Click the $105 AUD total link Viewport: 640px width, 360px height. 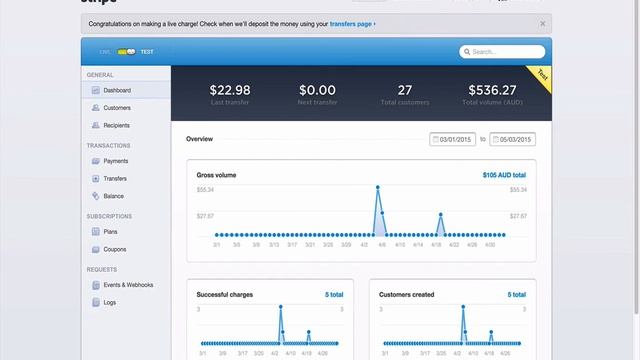tap(504, 175)
